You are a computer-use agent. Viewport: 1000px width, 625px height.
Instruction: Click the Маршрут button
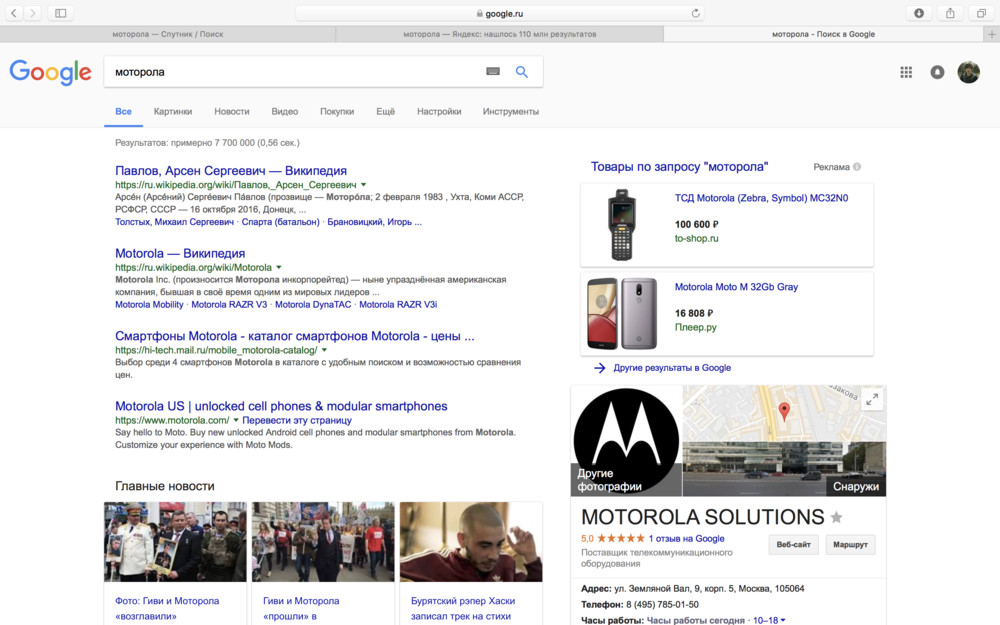click(850, 545)
